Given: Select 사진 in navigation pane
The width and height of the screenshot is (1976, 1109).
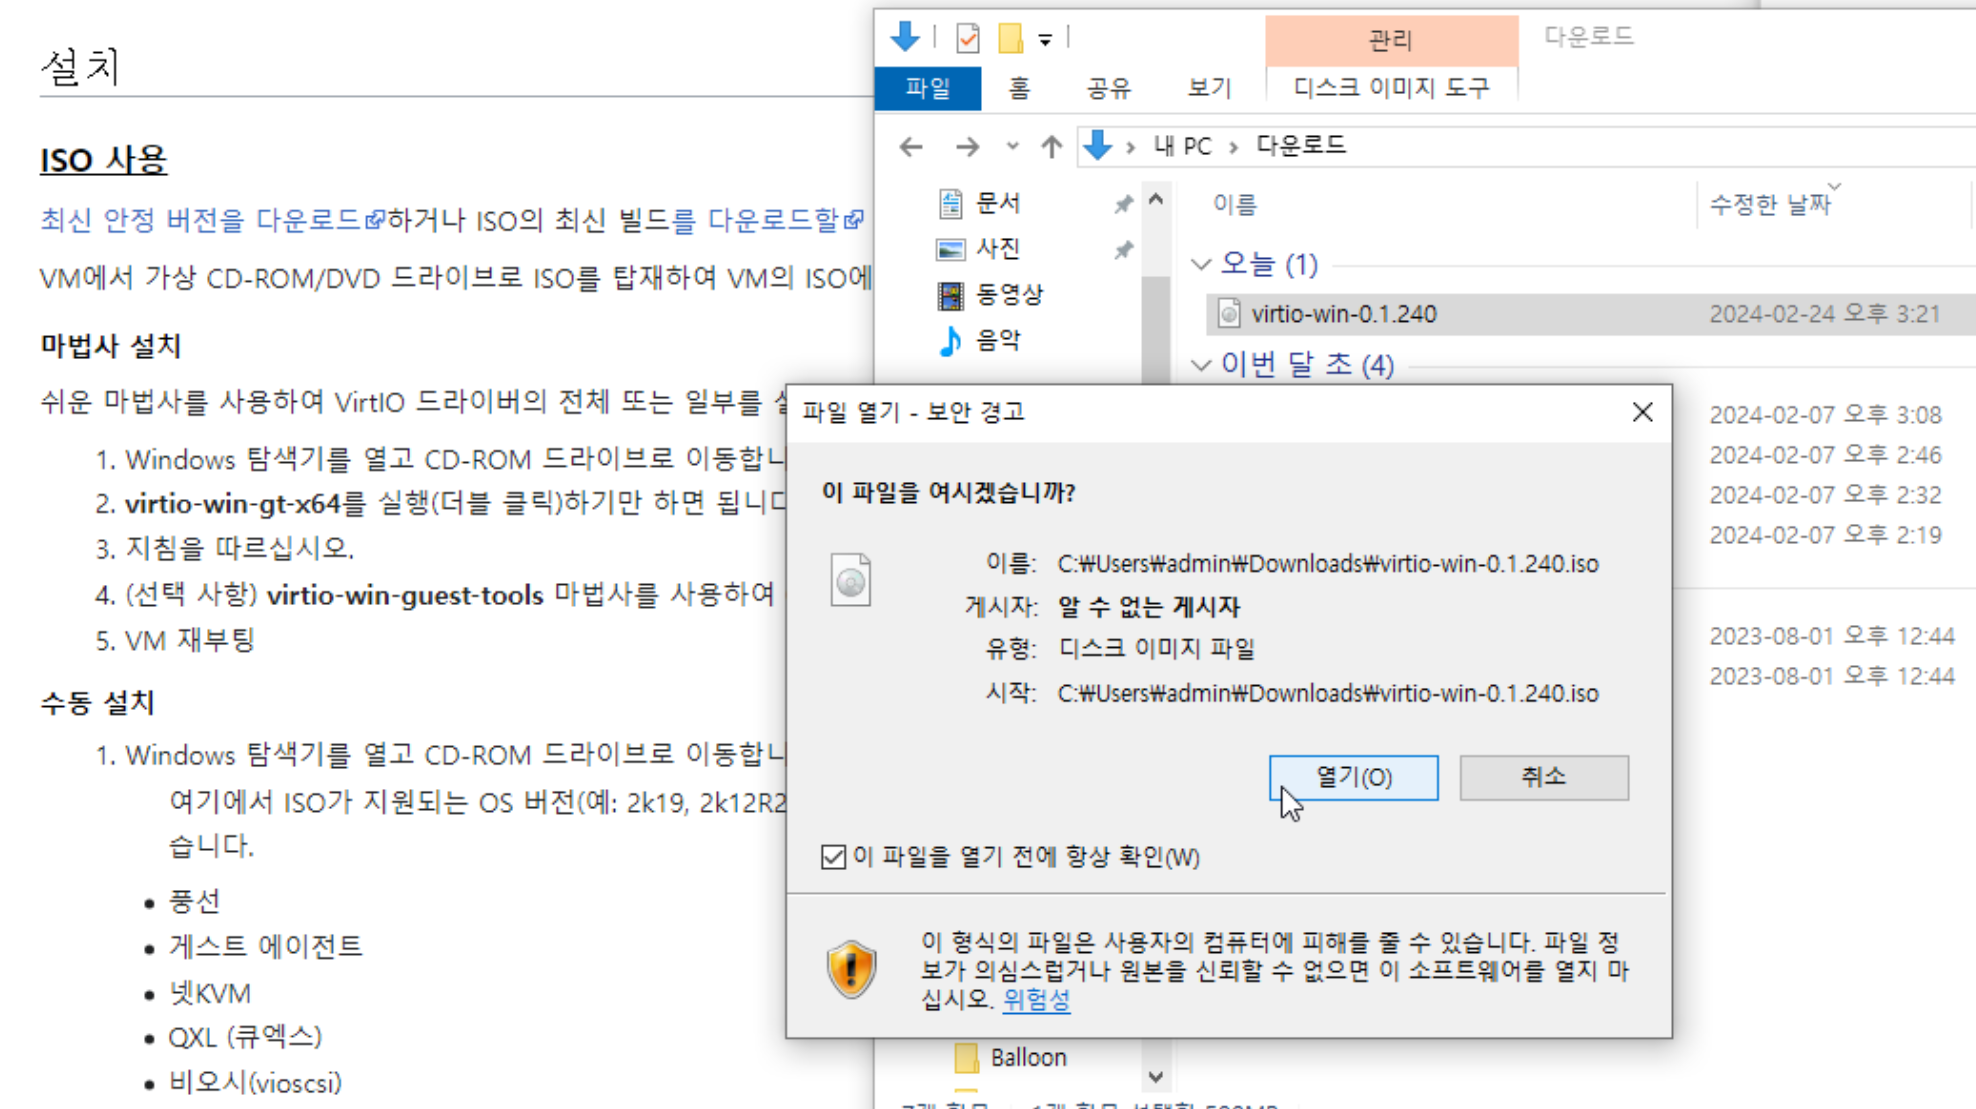Looking at the screenshot, I should coord(998,248).
